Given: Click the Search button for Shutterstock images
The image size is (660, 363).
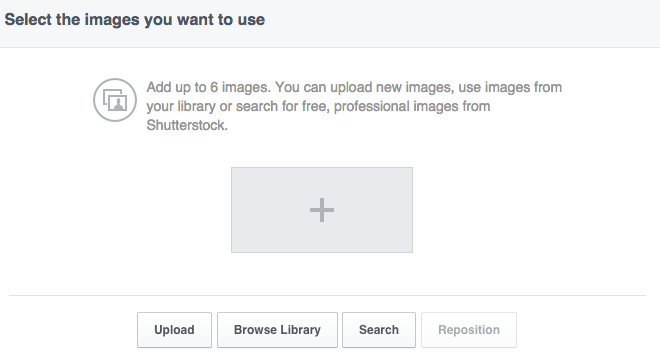Looking at the screenshot, I should pos(379,330).
